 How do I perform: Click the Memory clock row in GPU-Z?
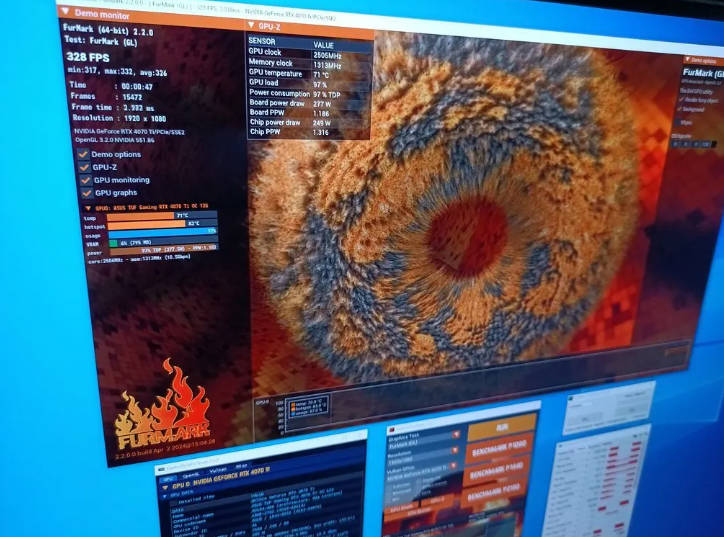coord(309,64)
